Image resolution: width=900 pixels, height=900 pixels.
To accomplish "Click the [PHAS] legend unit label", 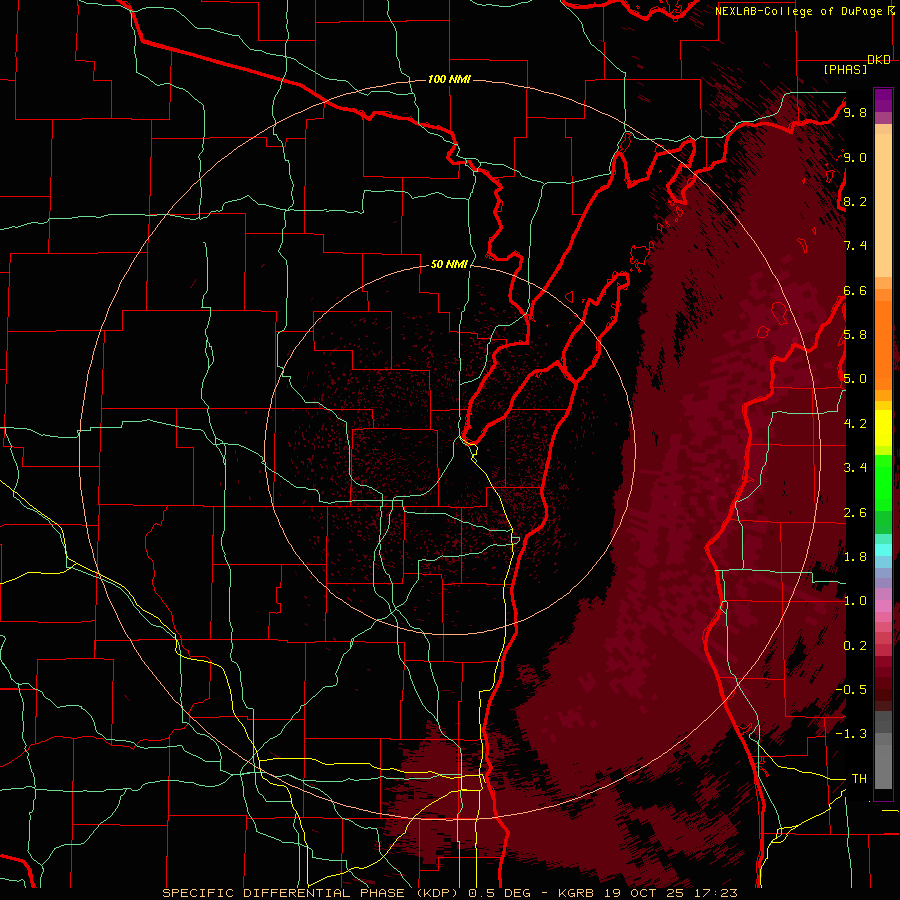I will [x=845, y=69].
